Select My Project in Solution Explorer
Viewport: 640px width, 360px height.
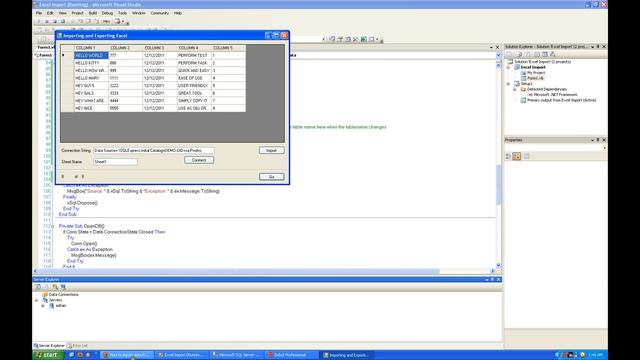tap(536, 73)
